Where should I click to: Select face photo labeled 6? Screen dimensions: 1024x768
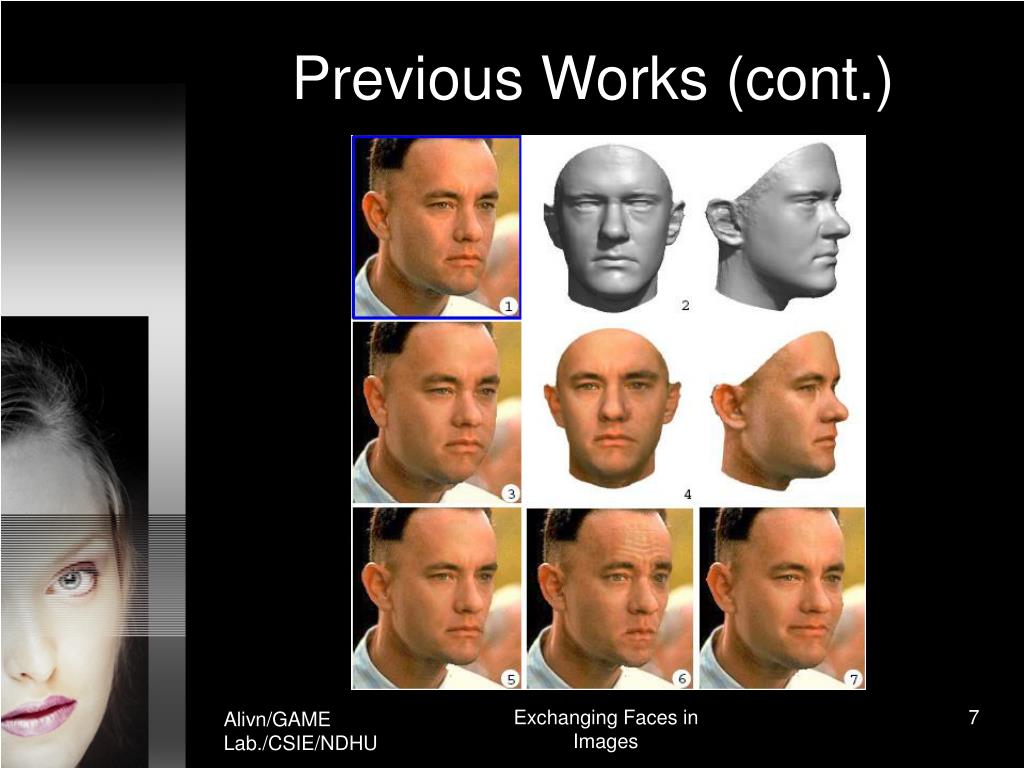[x=610, y=598]
